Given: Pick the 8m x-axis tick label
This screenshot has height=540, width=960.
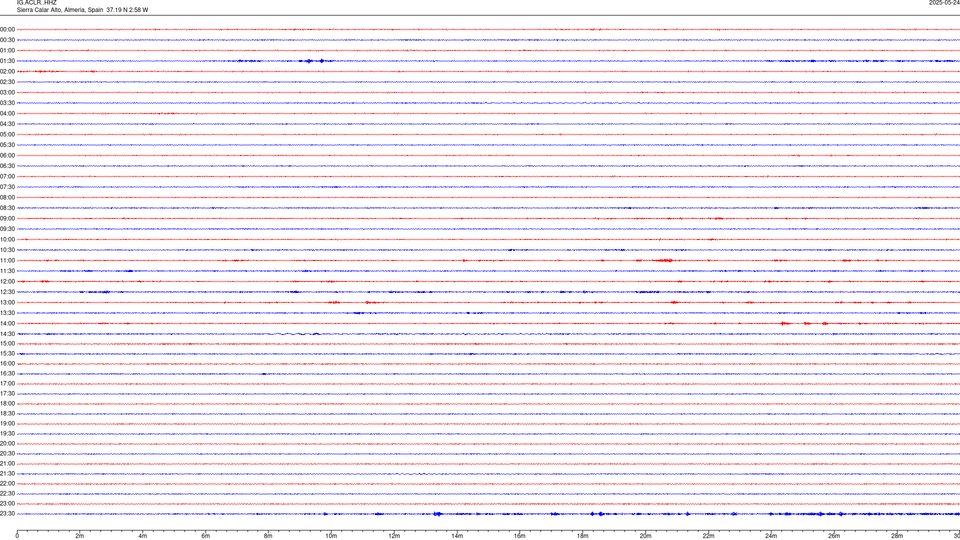Looking at the screenshot, I should click(268, 536).
